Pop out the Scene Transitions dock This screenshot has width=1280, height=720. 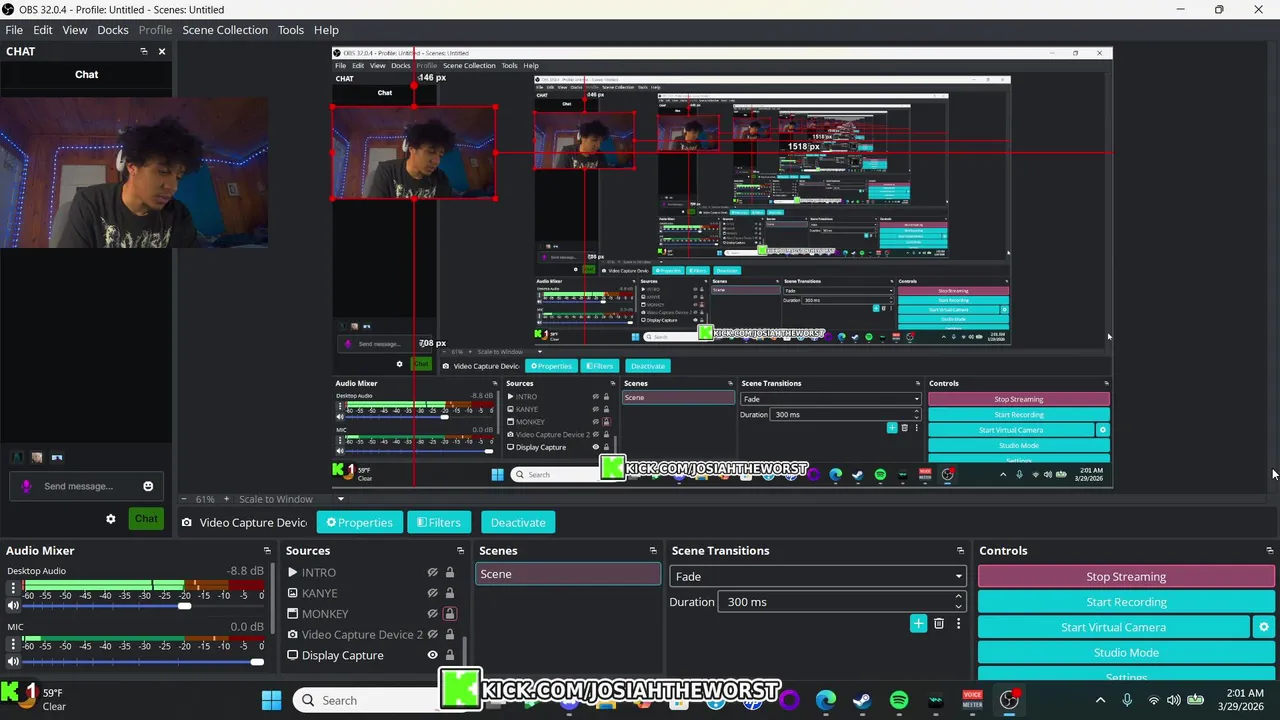960,551
